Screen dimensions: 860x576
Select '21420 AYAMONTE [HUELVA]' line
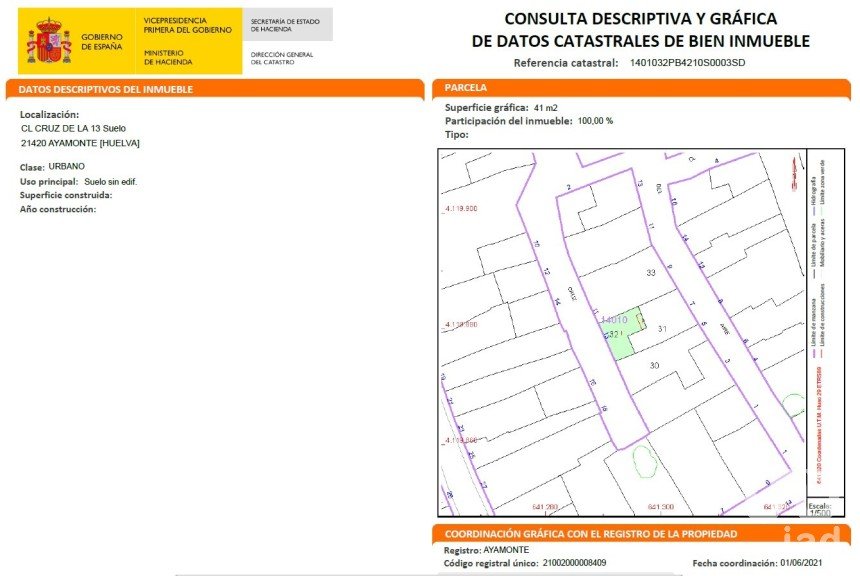(x=80, y=143)
